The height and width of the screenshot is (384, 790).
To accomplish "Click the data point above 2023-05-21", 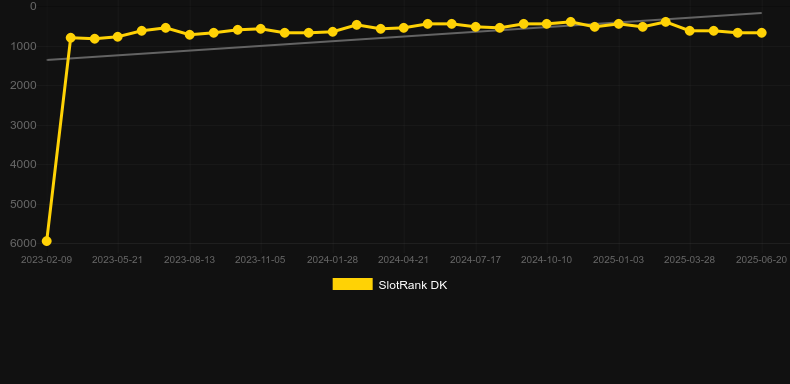I will point(118,37).
